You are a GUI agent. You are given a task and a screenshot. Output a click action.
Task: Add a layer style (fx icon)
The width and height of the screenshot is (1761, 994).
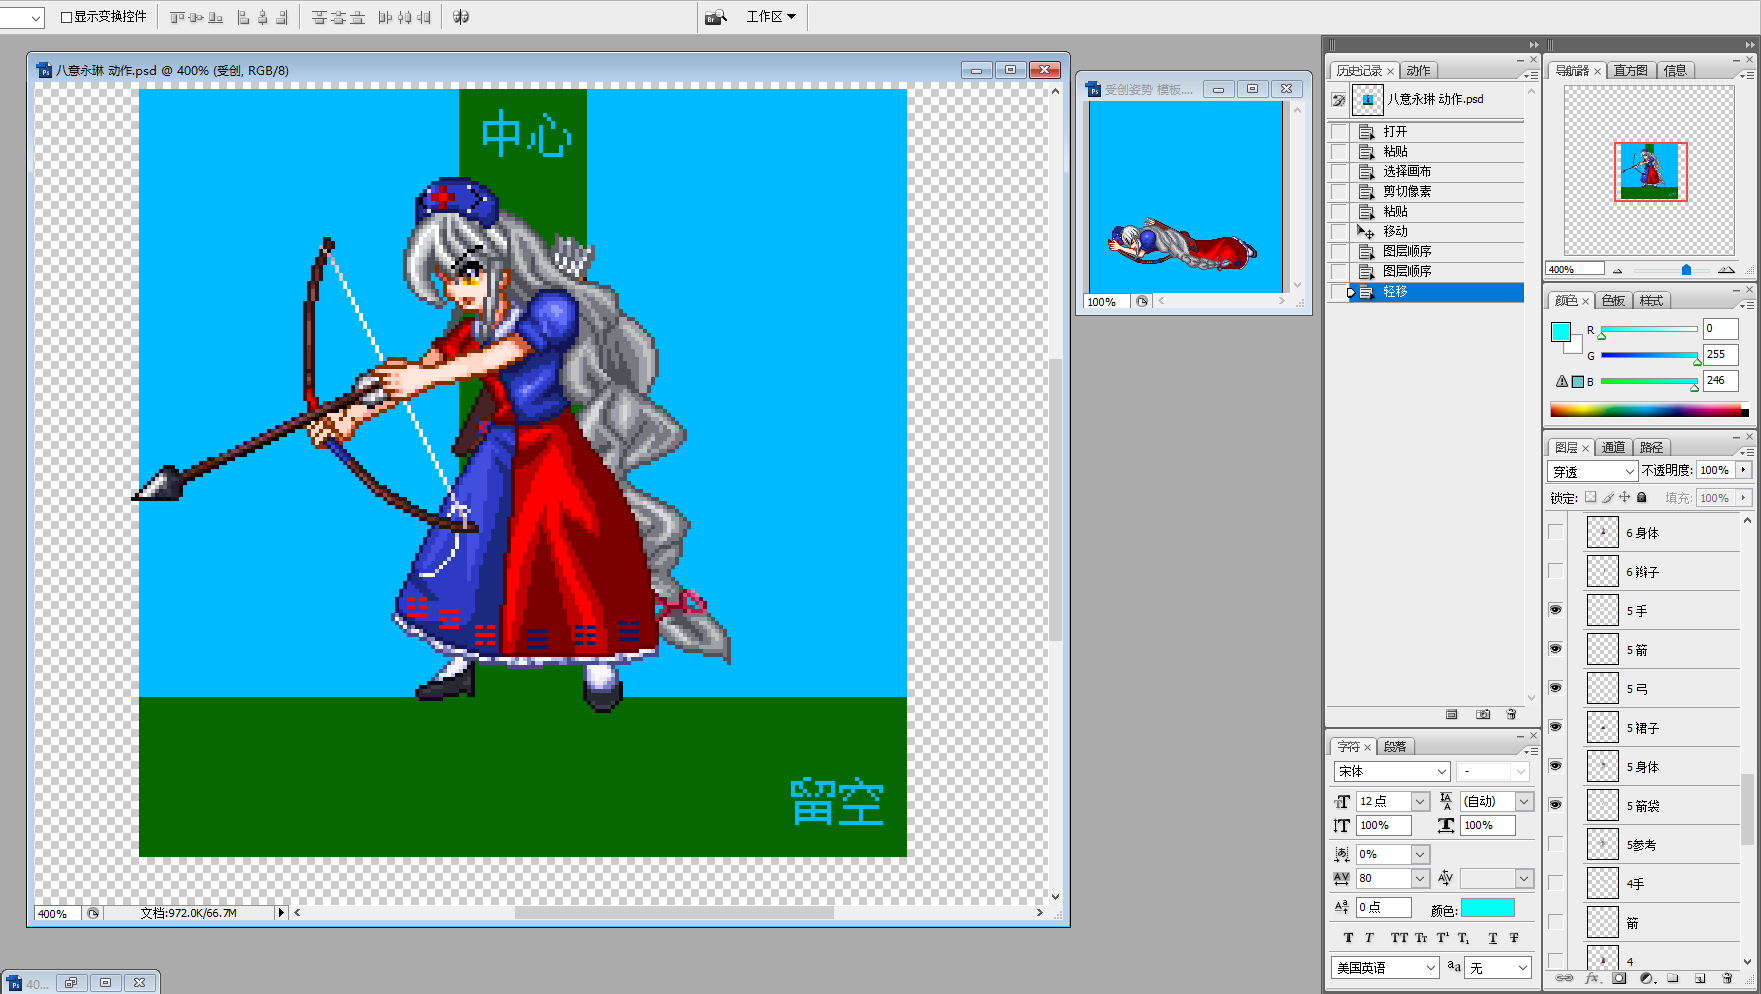pos(1592,978)
